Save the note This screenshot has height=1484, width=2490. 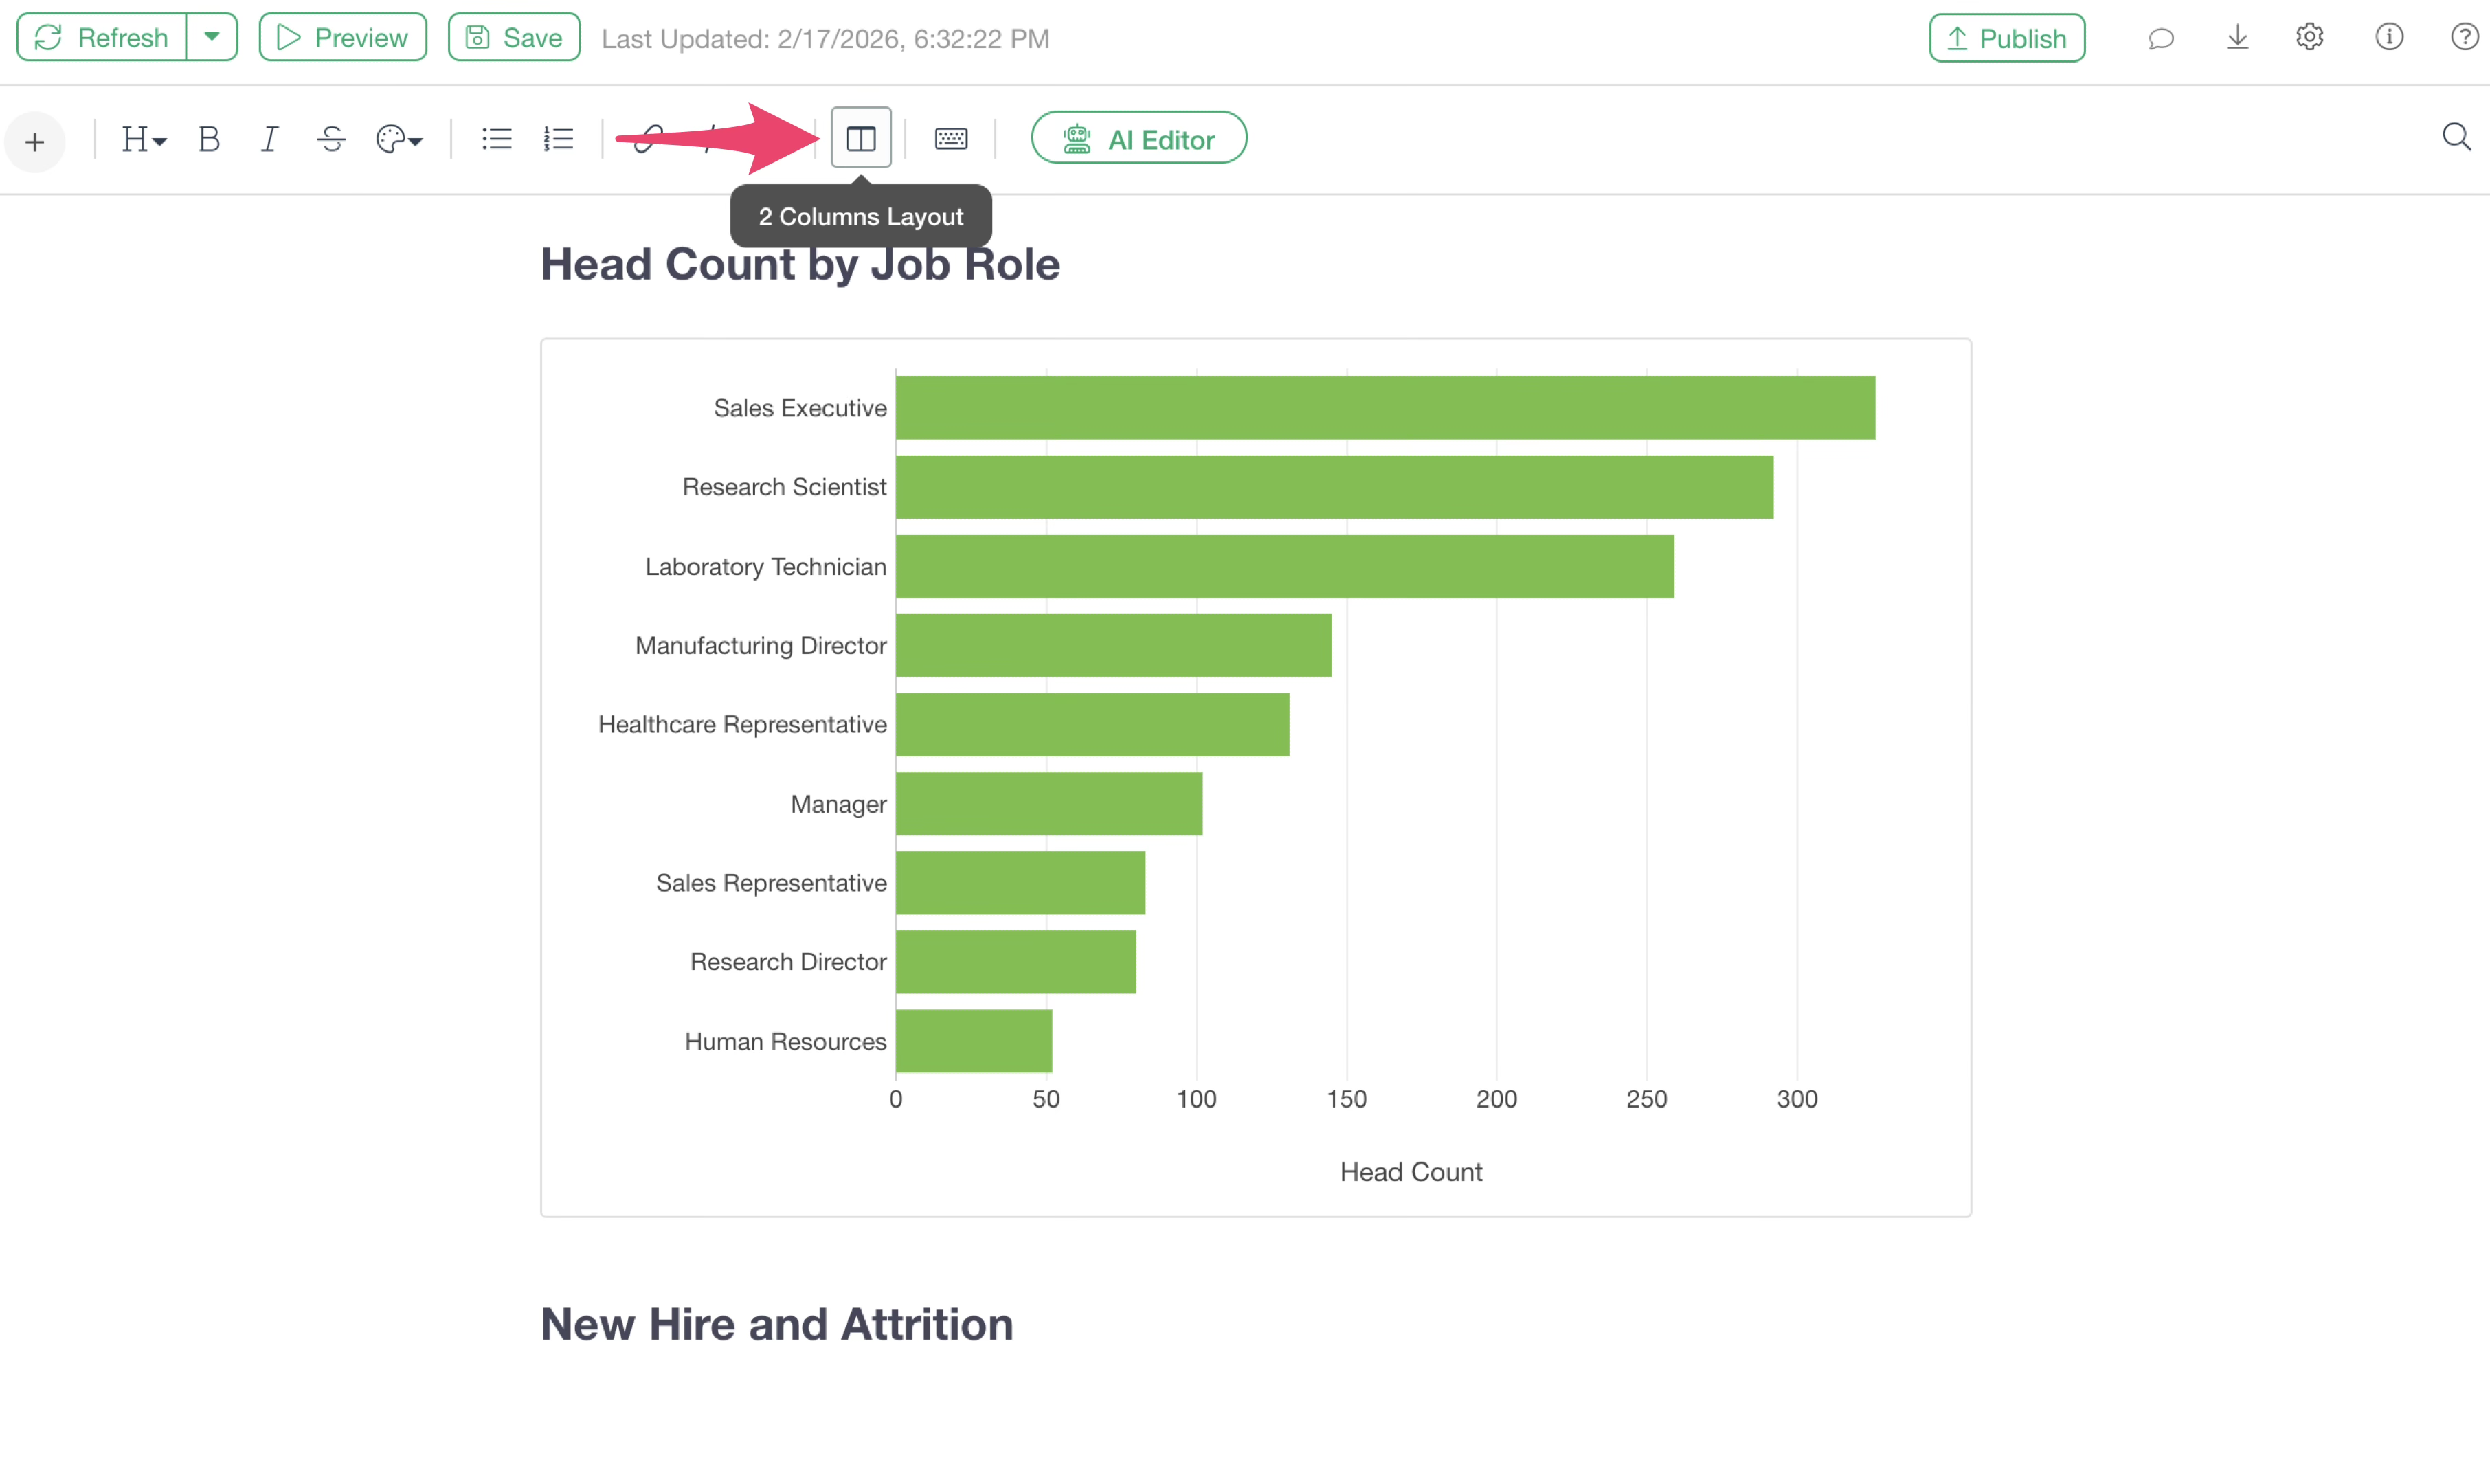[514, 37]
